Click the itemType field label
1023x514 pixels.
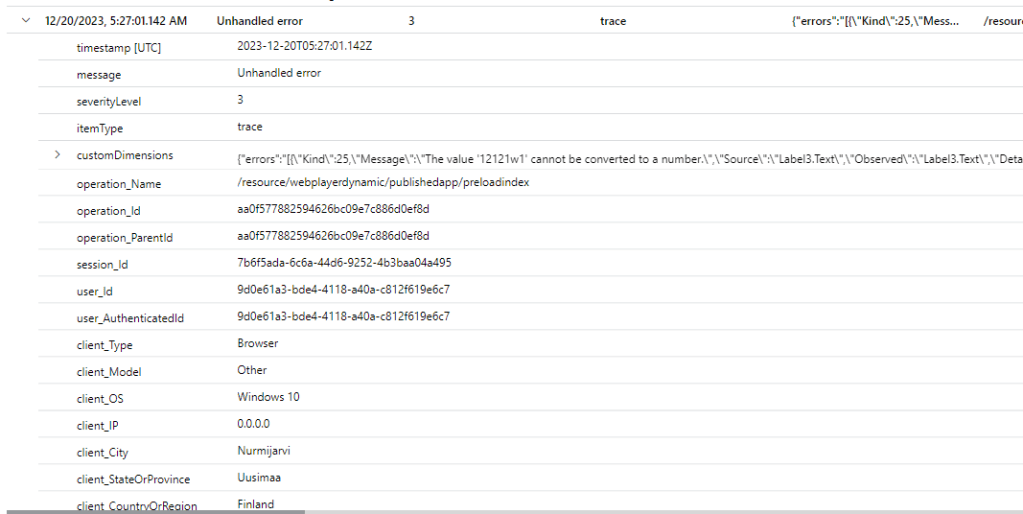[99, 129]
